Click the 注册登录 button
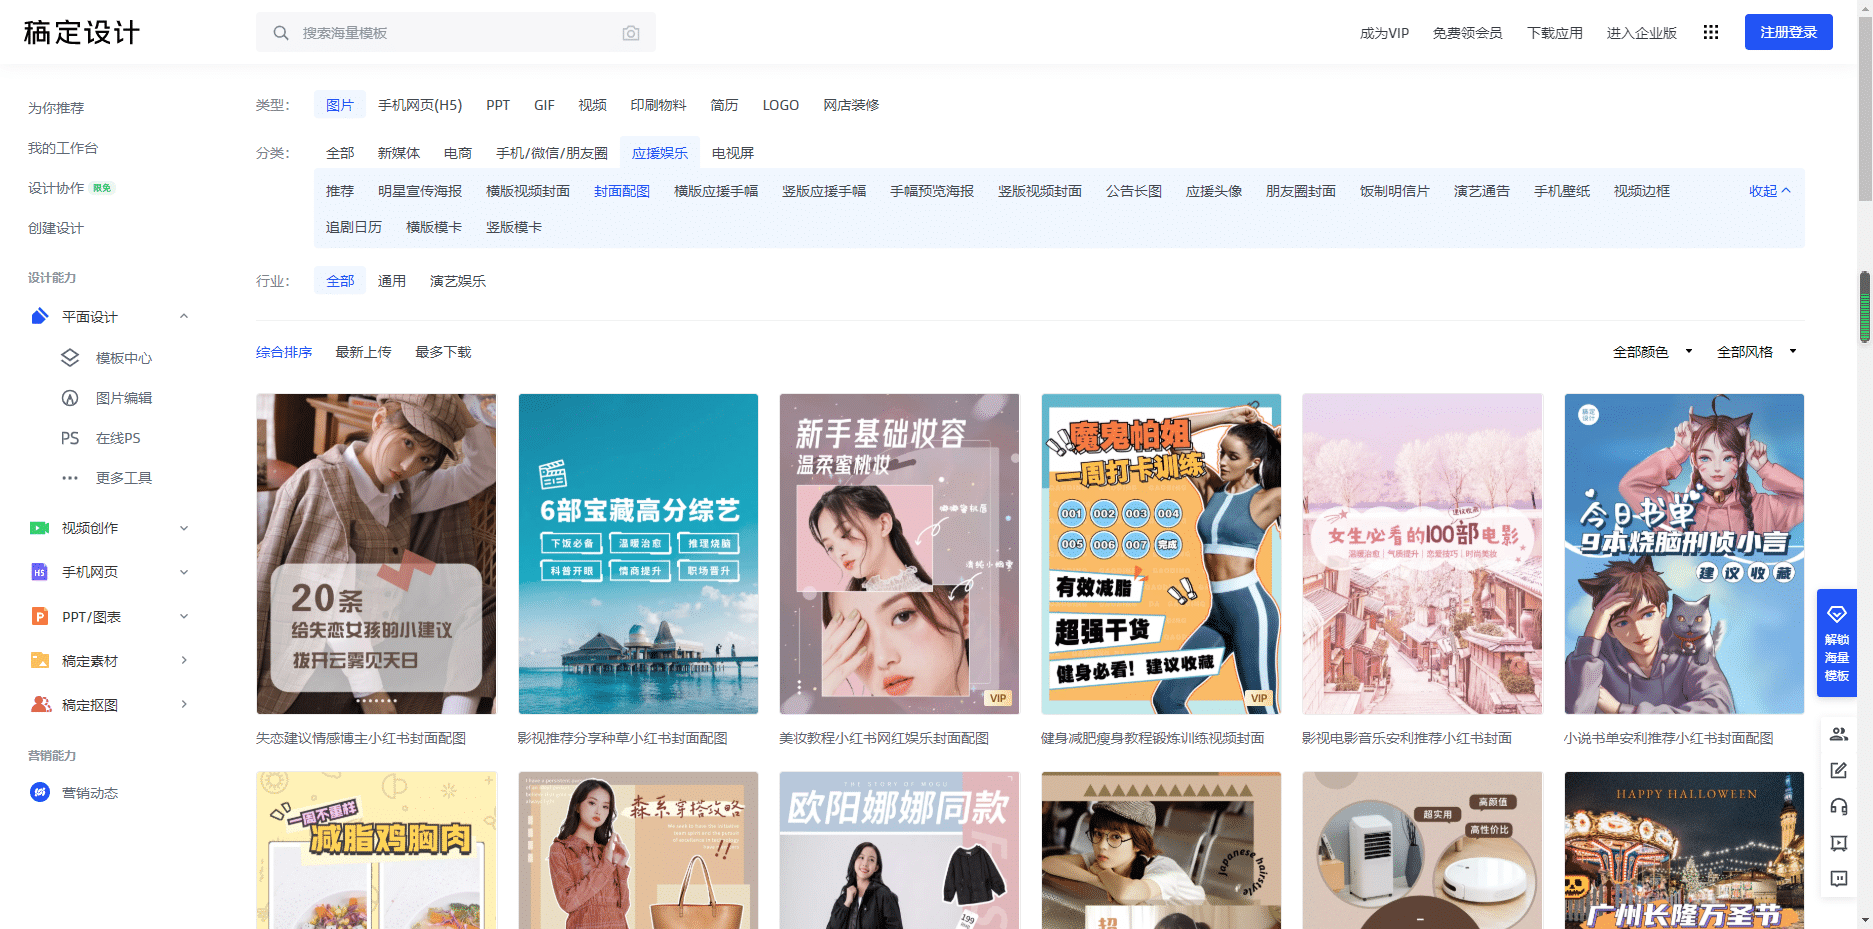 tap(1789, 32)
